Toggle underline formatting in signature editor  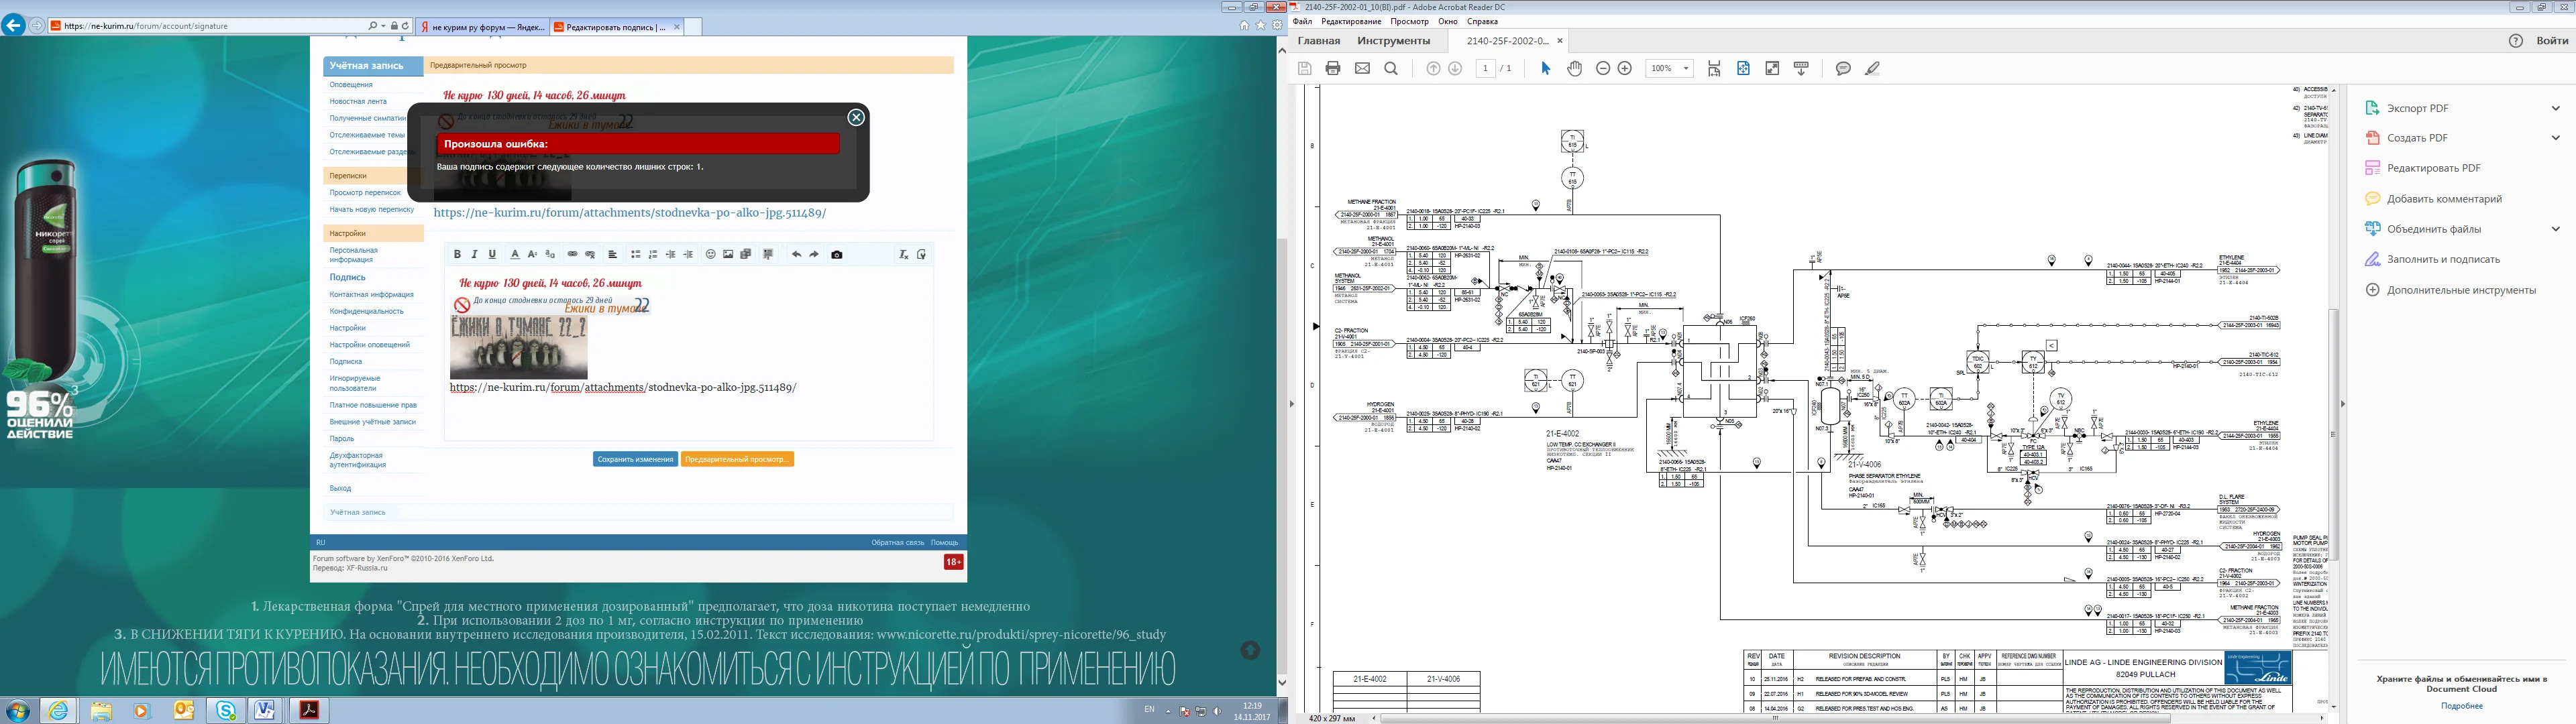(492, 255)
